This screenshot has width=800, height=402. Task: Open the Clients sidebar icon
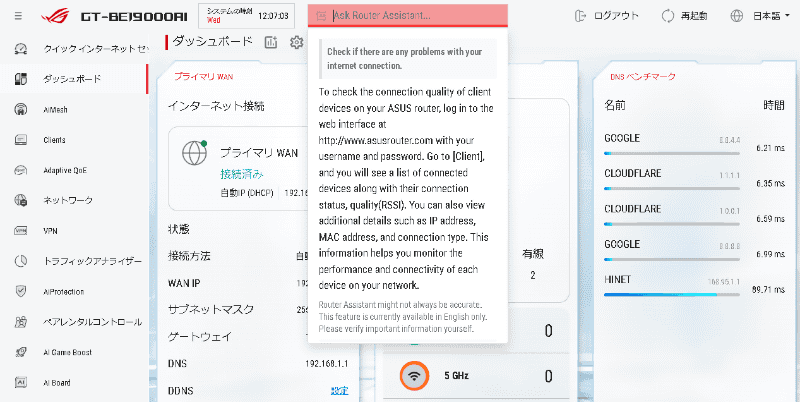pyautogui.click(x=20, y=140)
